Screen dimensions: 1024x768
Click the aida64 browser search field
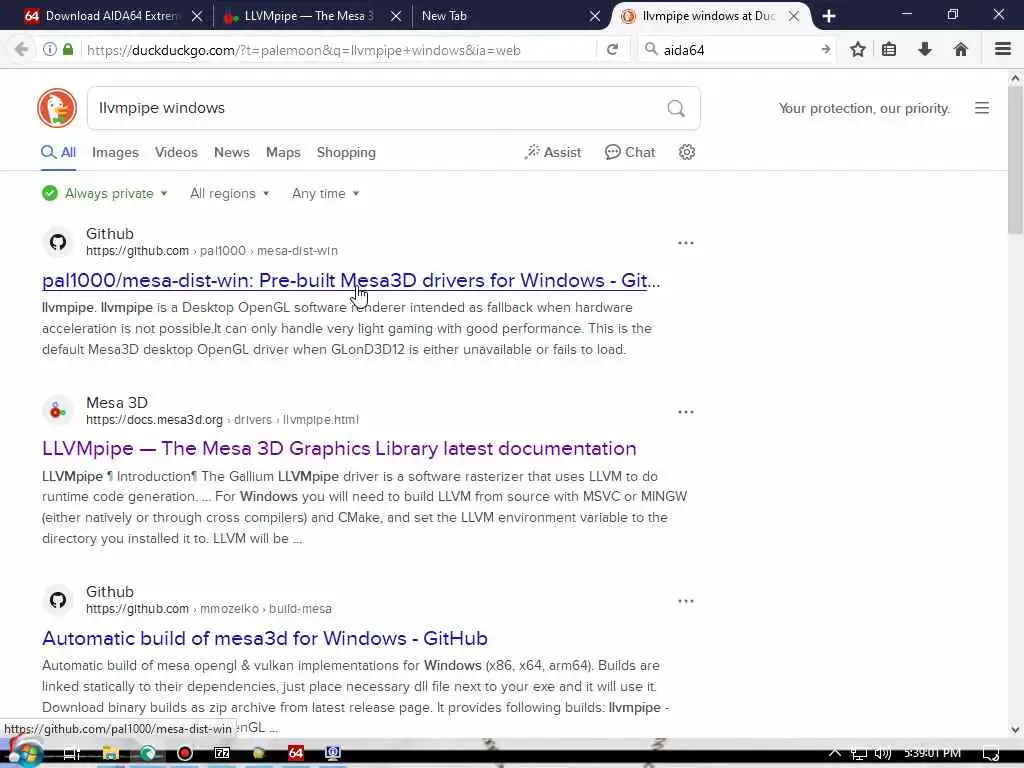738,50
